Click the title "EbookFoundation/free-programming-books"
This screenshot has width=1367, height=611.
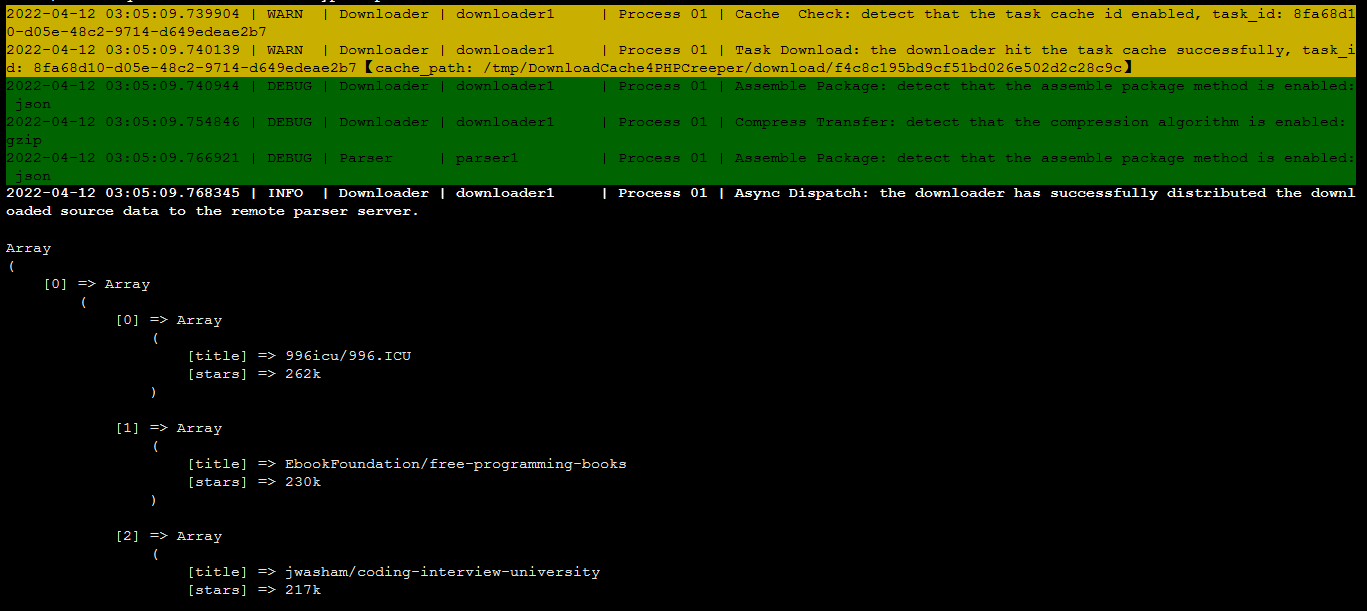pyautogui.click(x=456, y=464)
